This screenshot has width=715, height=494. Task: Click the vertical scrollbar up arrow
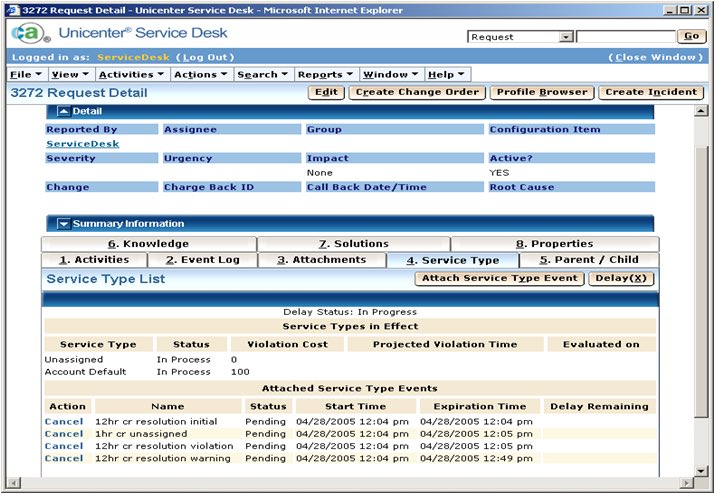pos(701,110)
